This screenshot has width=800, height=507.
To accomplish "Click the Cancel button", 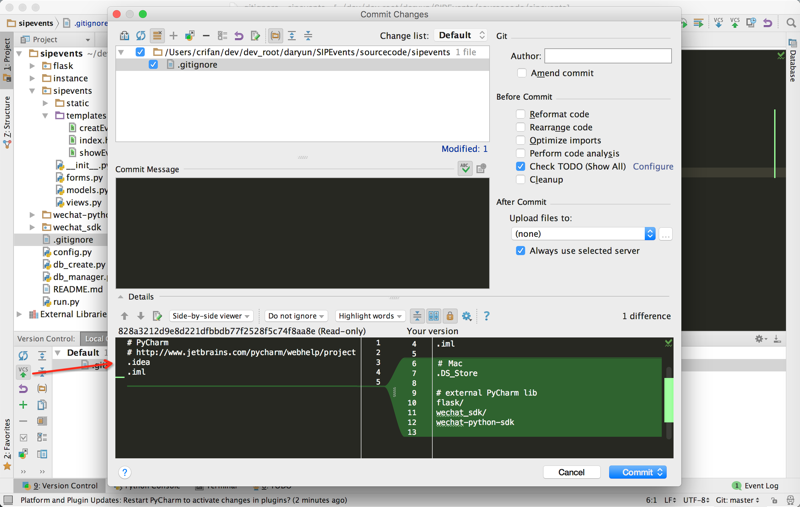I will point(571,472).
